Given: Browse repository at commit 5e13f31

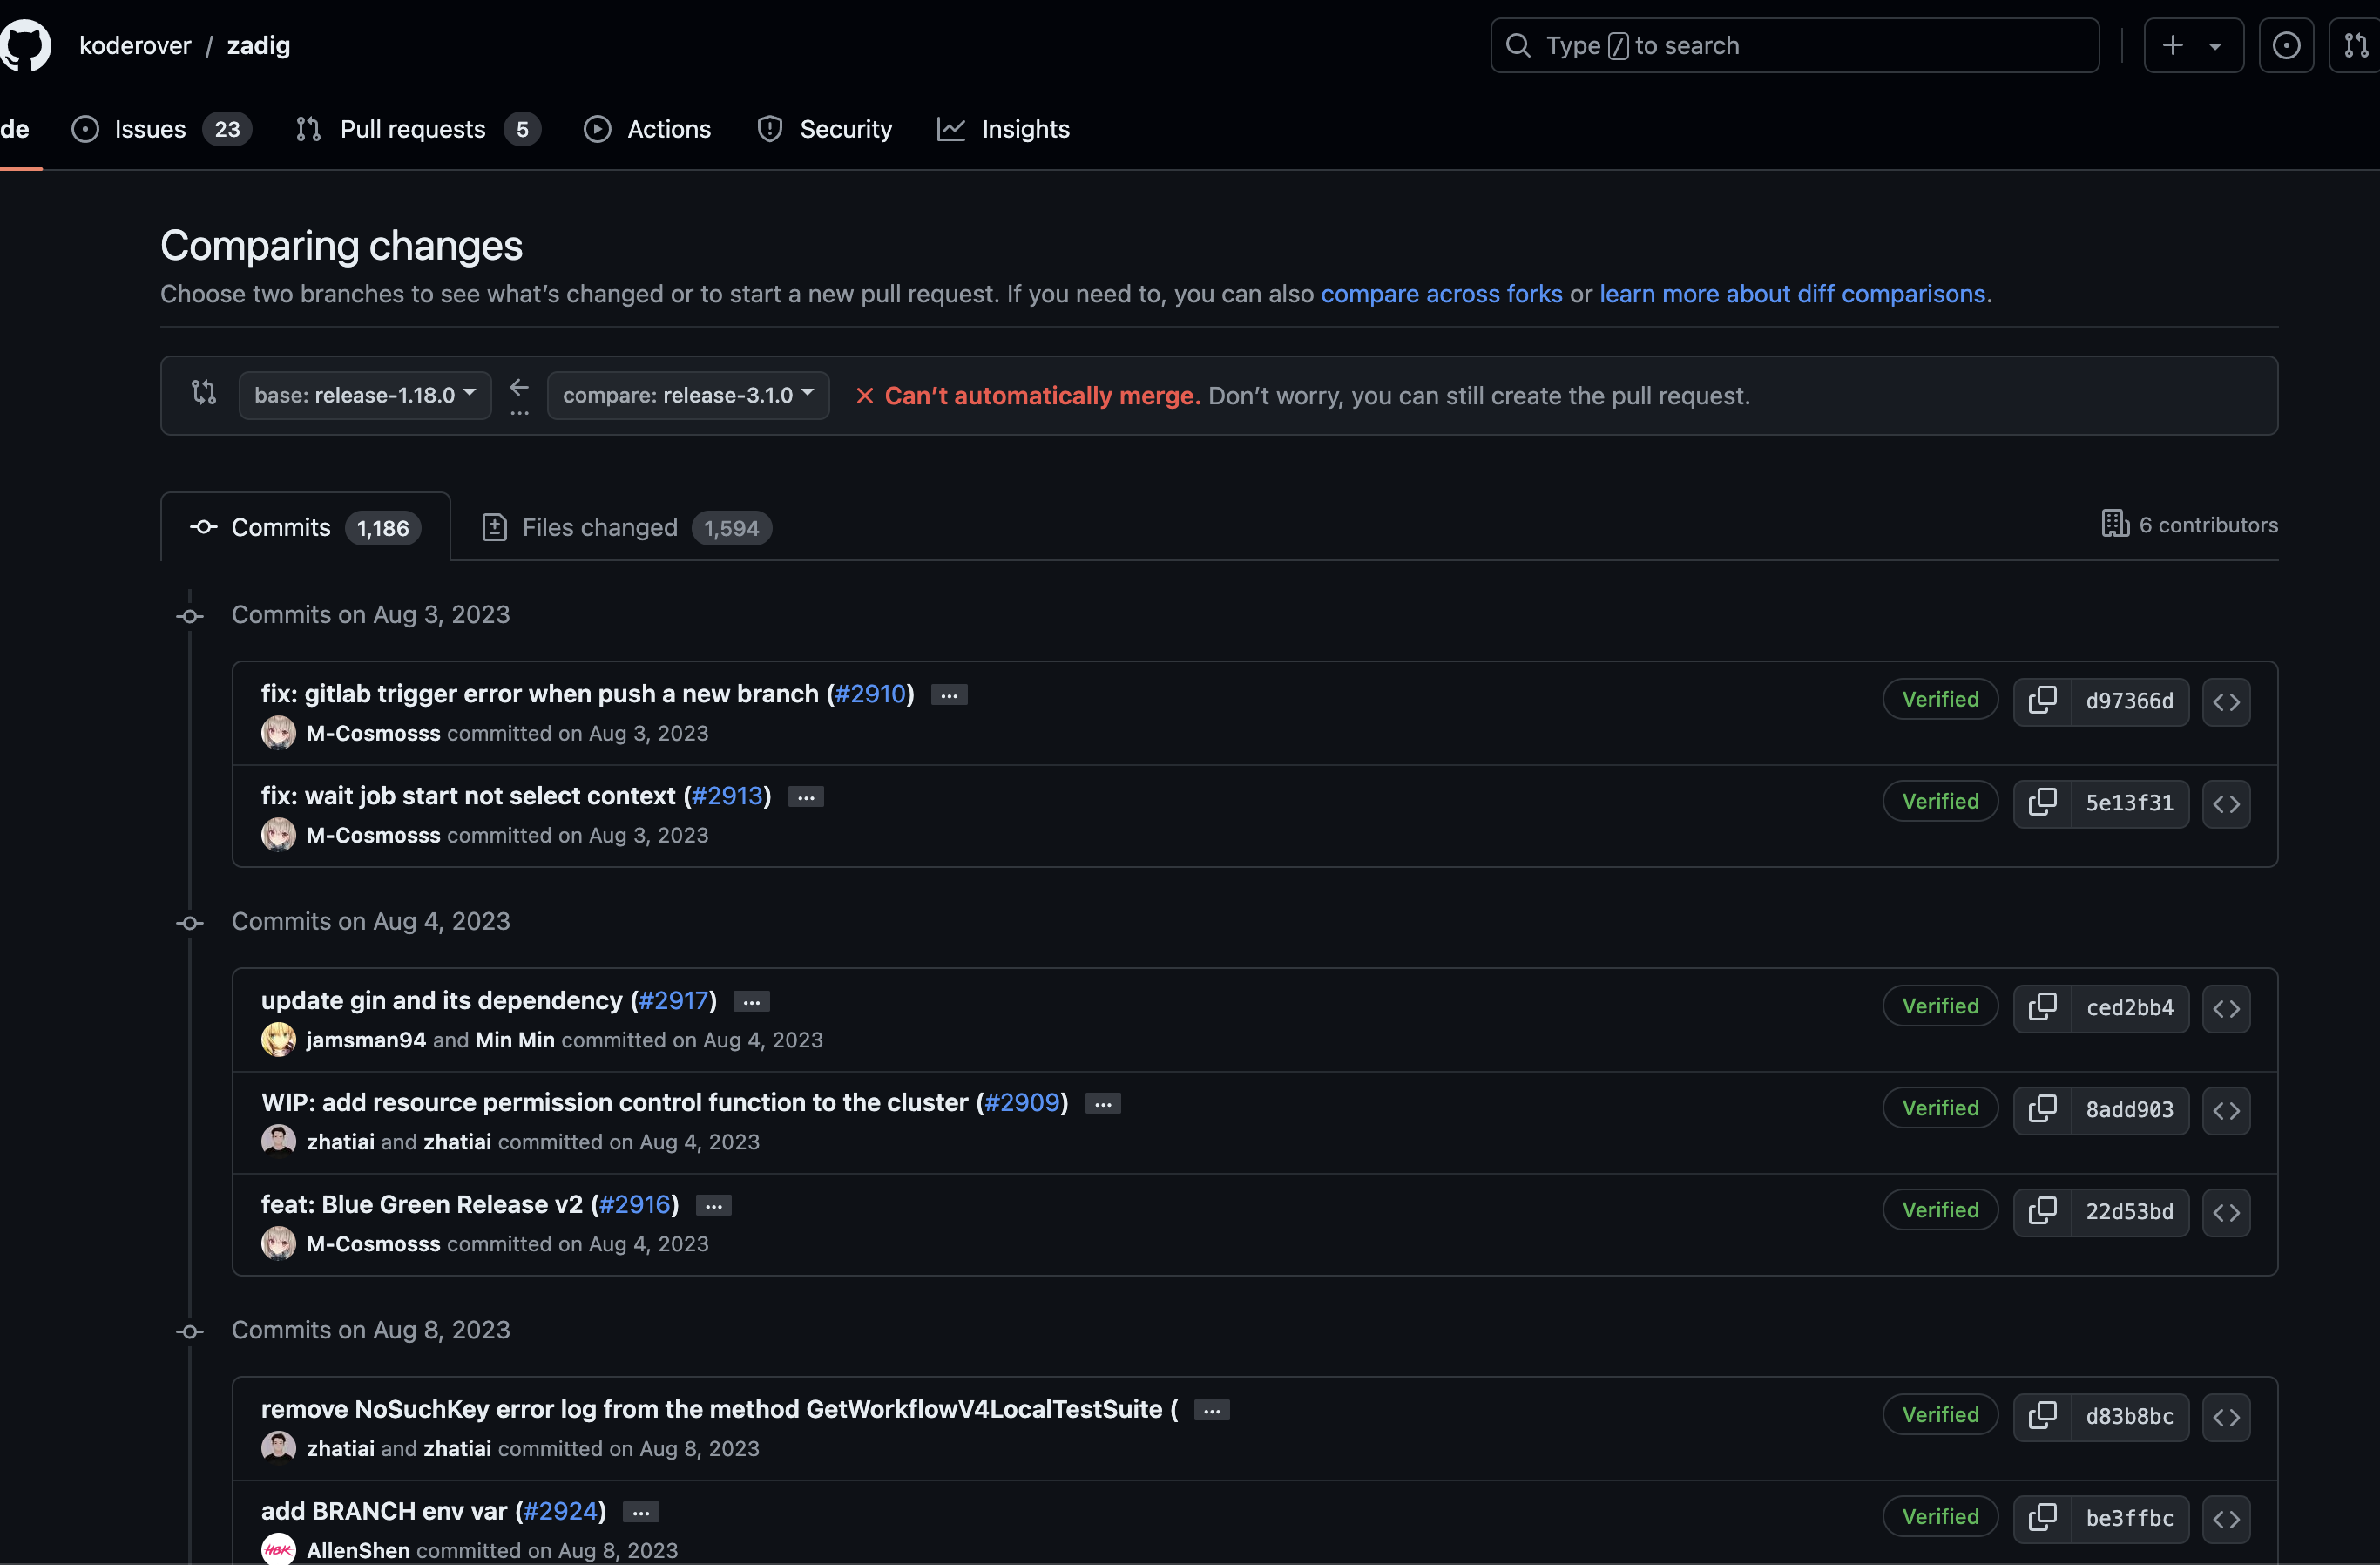Looking at the screenshot, I should pyautogui.click(x=2226, y=803).
